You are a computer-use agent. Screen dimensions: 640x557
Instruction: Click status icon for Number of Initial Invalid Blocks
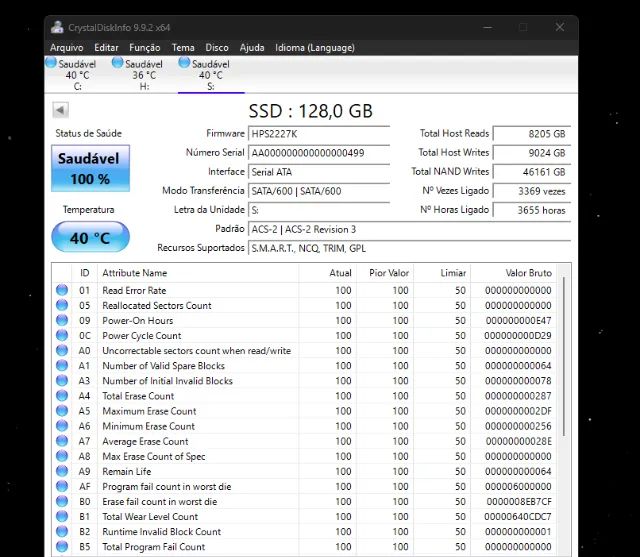point(62,380)
